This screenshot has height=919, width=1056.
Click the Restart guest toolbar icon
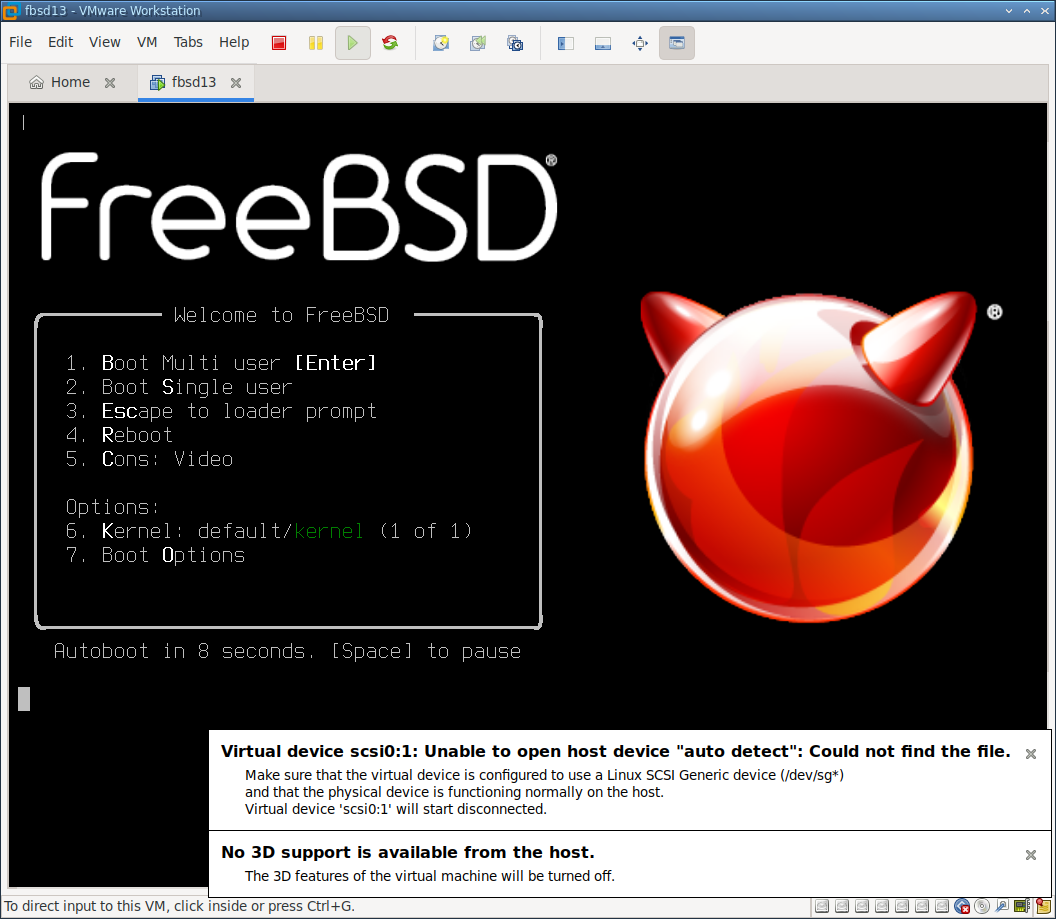pyautogui.click(x=390, y=43)
